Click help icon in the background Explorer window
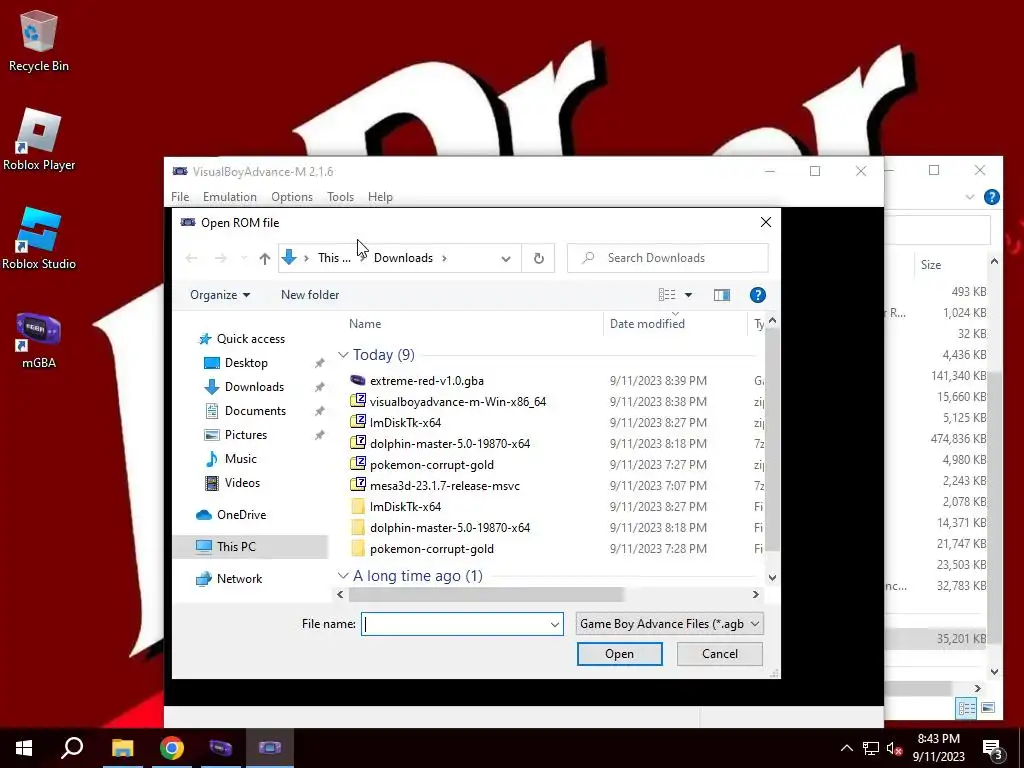This screenshot has height=768, width=1024. [991, 197]
